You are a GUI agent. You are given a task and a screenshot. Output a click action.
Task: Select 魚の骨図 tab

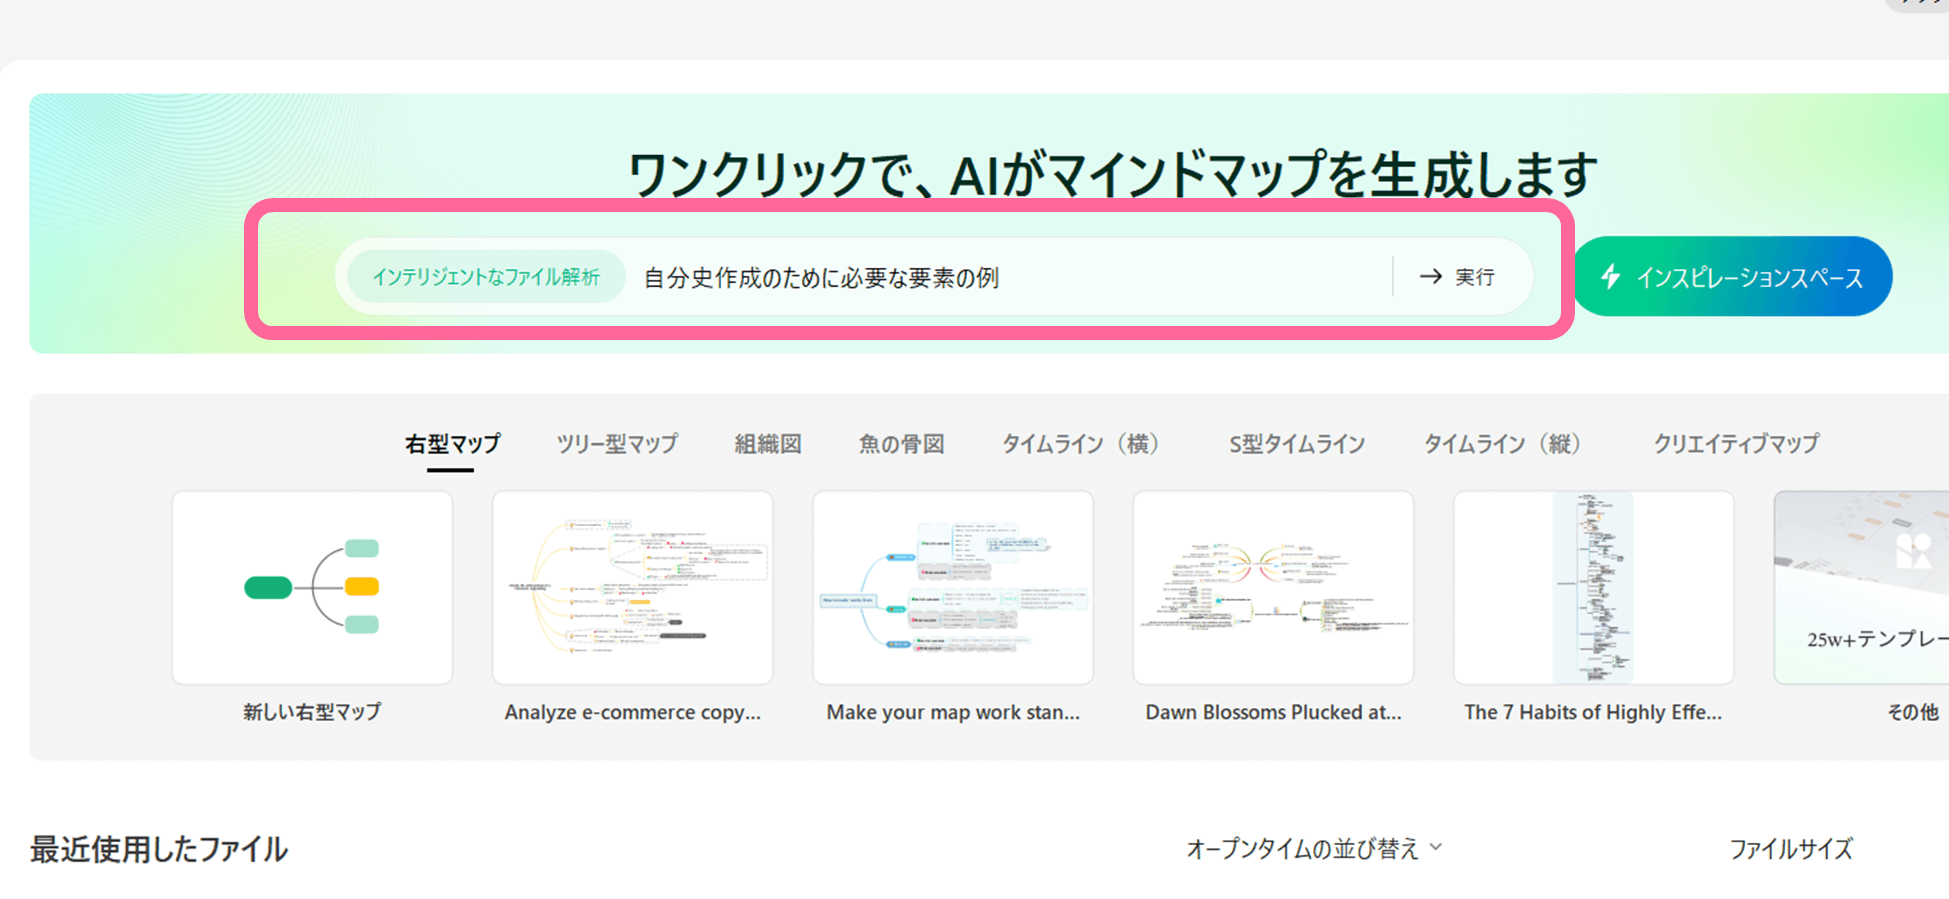tap(901, 444)
